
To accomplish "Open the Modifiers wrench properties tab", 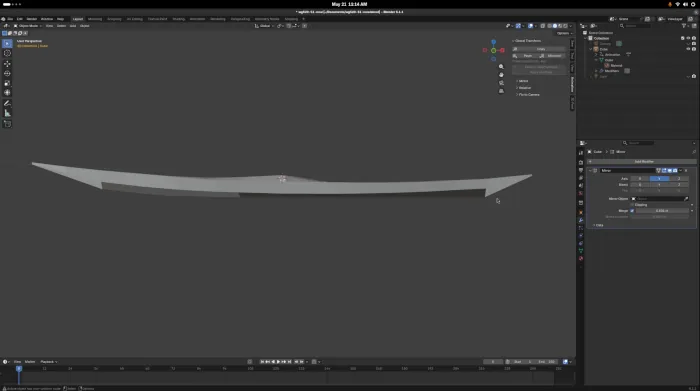I will point(581,220).
